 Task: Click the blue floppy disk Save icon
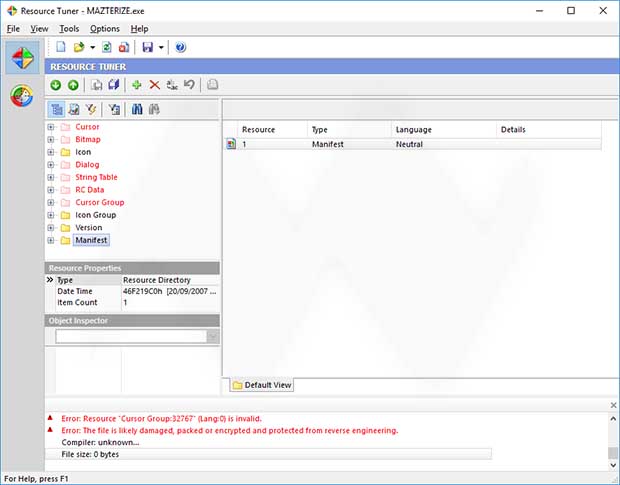coord(147,47)
